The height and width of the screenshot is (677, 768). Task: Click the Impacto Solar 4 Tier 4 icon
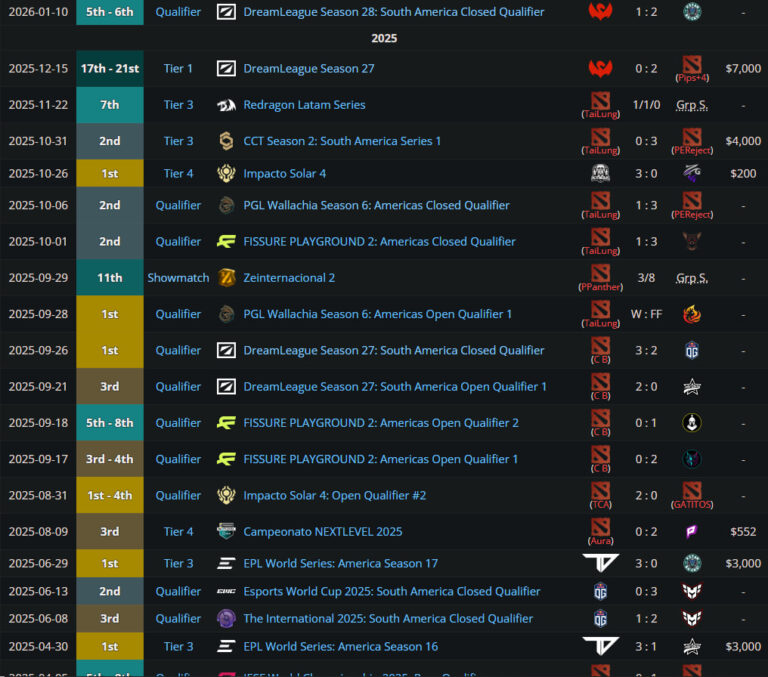(227, 174)
